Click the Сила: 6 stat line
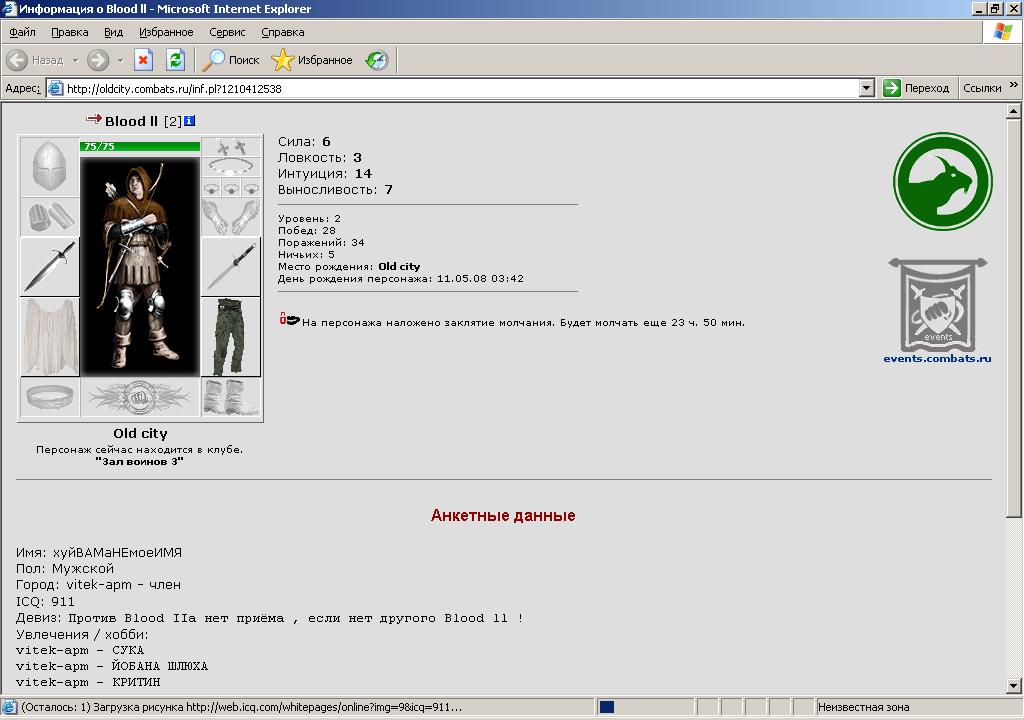The height and width of the screenshot is (720, 1024). pyautogui.click(x=304, y=142)
